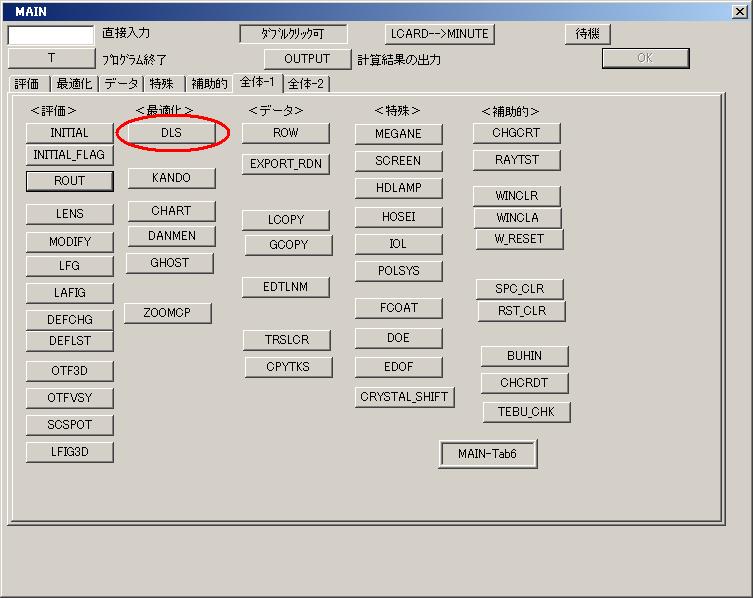Open the データ tab
This screenshot has height=598, width=753.
click(x=121, y=84)
